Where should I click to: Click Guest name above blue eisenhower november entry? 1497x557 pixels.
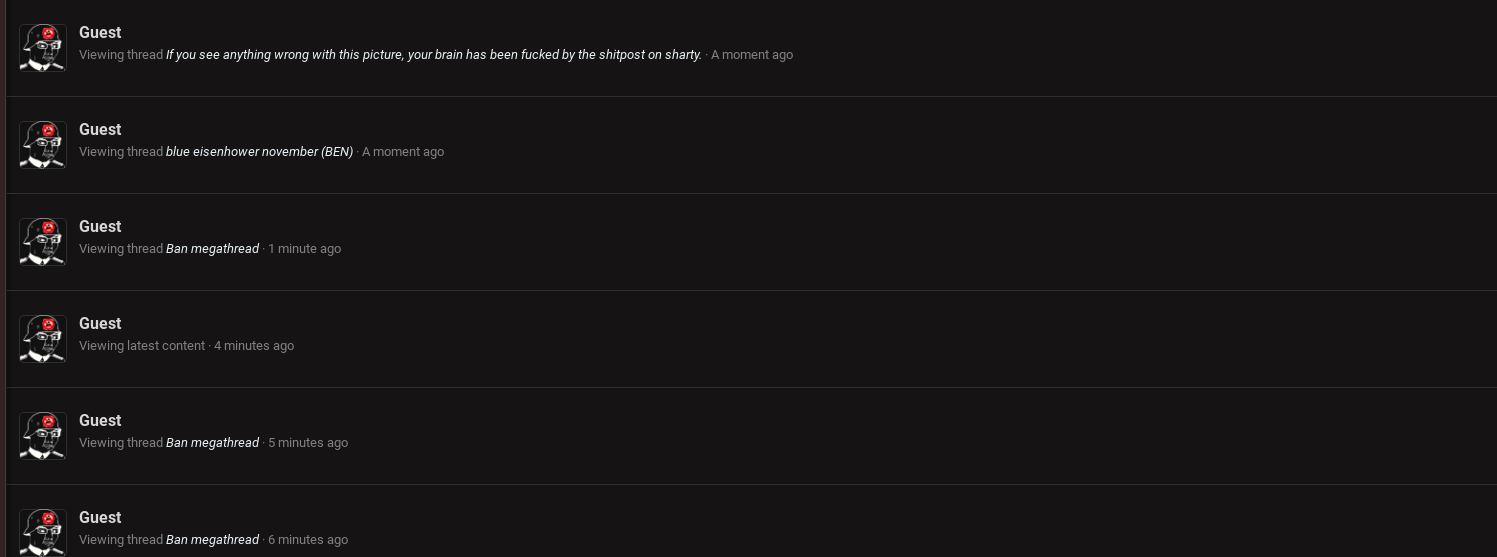click(x=100, y=130)
